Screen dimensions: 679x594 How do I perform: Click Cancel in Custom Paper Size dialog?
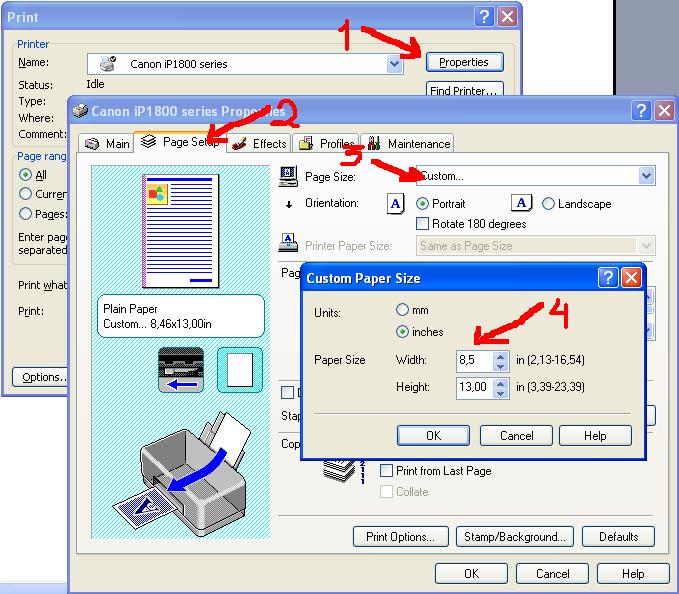516,436
